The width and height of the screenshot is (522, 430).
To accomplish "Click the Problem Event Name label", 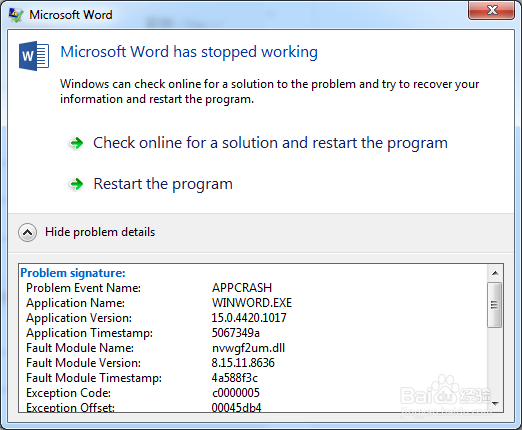I will (83, 288).
